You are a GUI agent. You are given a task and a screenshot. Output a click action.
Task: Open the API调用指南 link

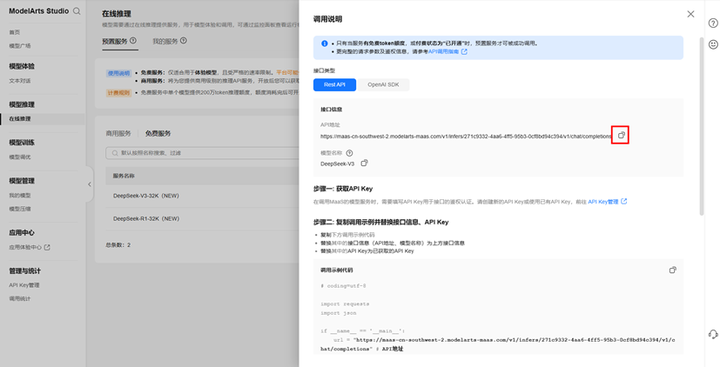click(x=444, y=52)
